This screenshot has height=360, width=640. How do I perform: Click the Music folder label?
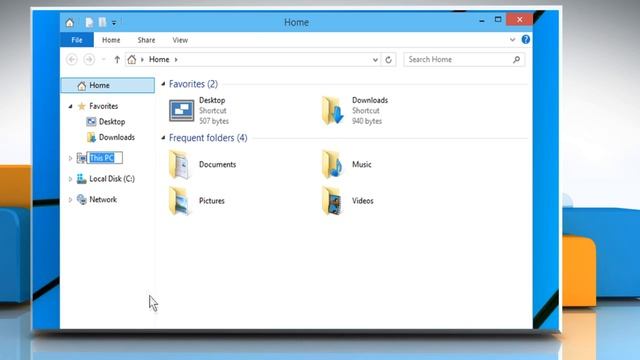click(362, 164)
